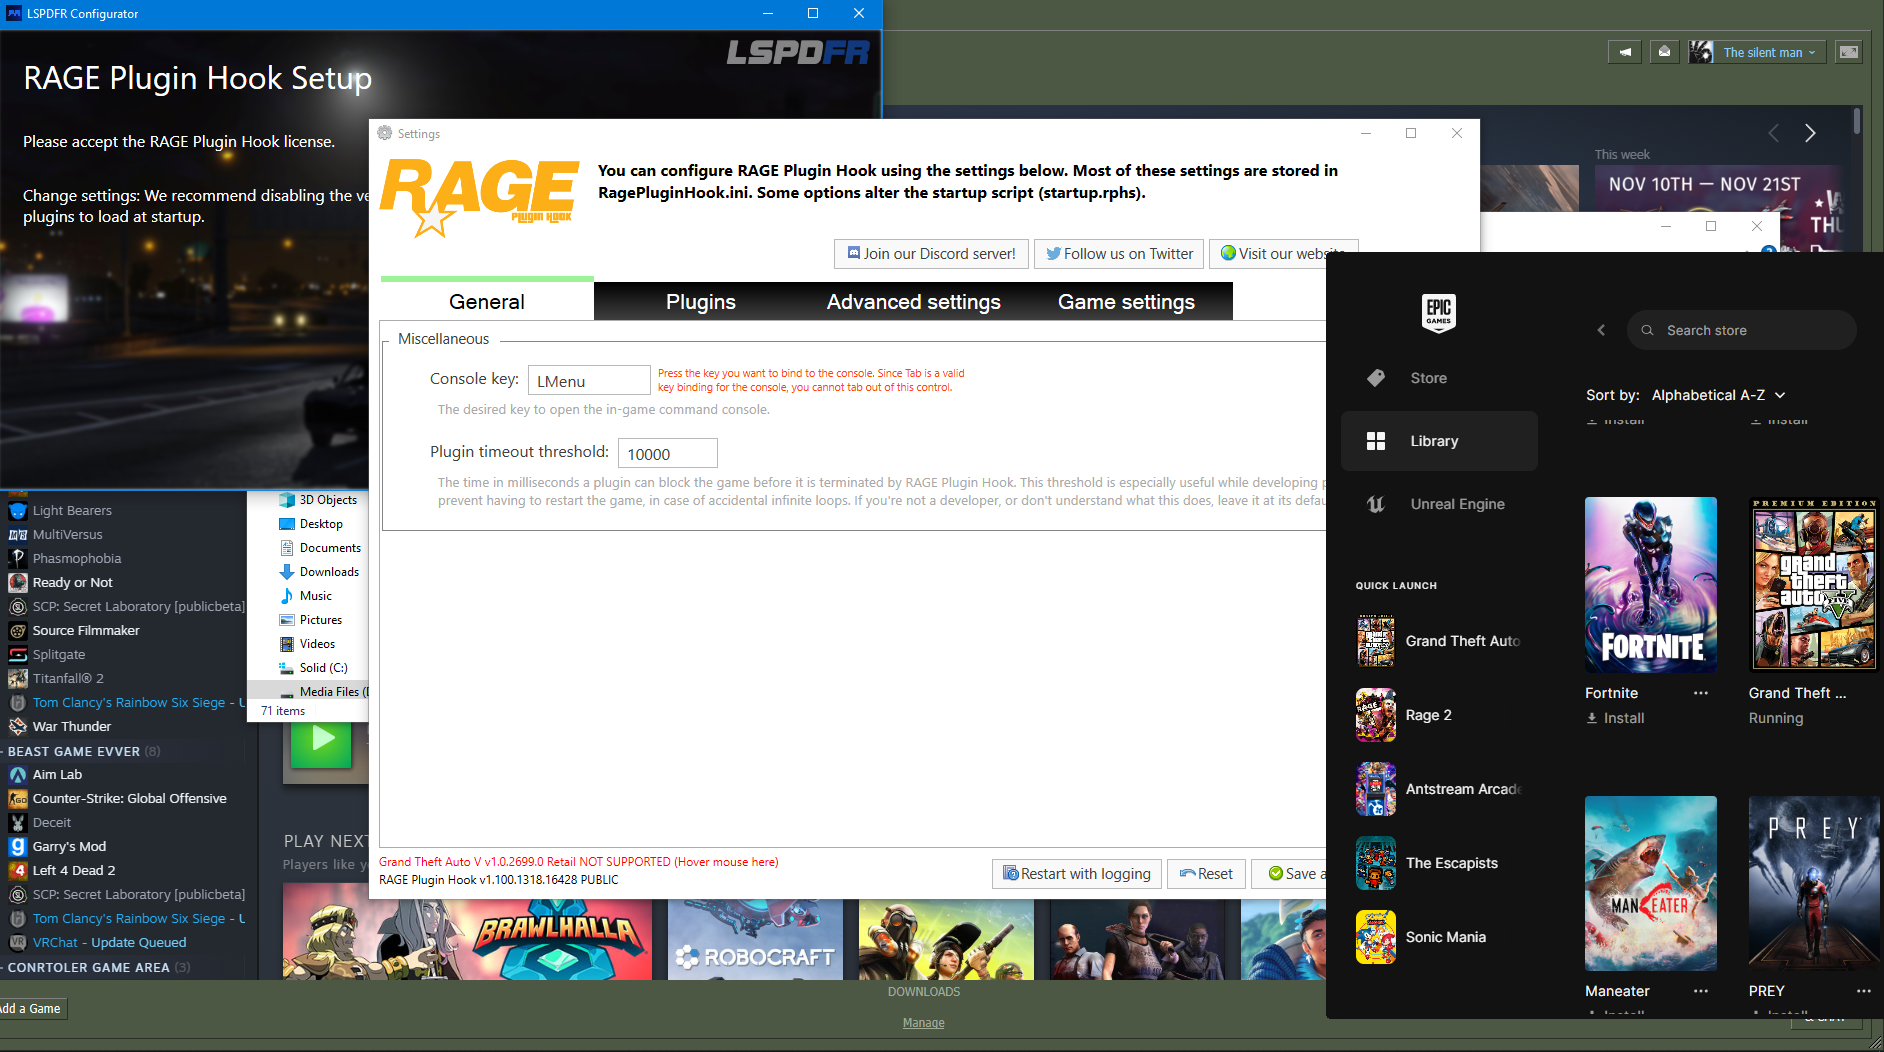The height and width of the screenshot is (1052, 1884).
Task: Click the Plugin timeout threshold field
Action: 667,453
